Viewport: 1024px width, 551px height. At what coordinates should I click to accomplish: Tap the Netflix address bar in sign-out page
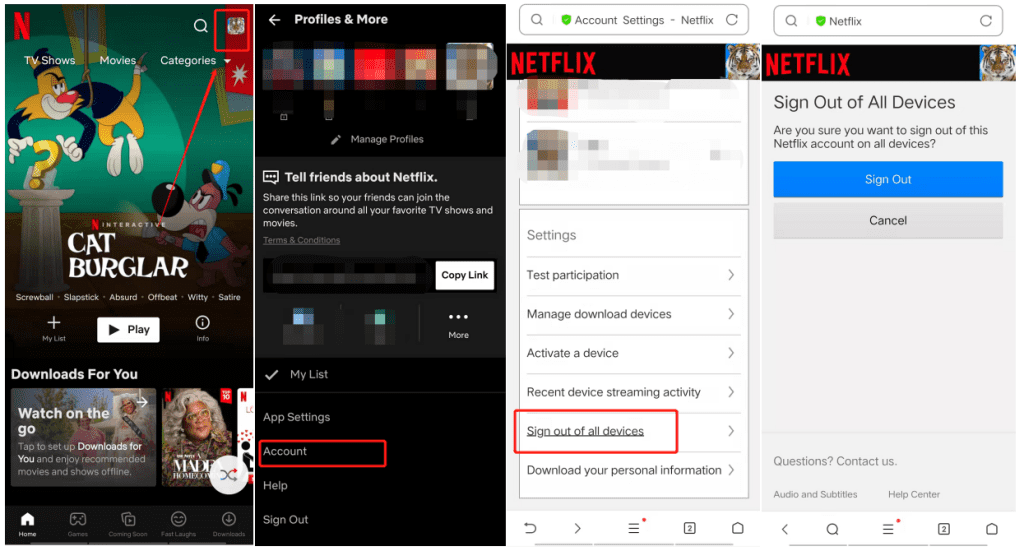tap(888, 22)
